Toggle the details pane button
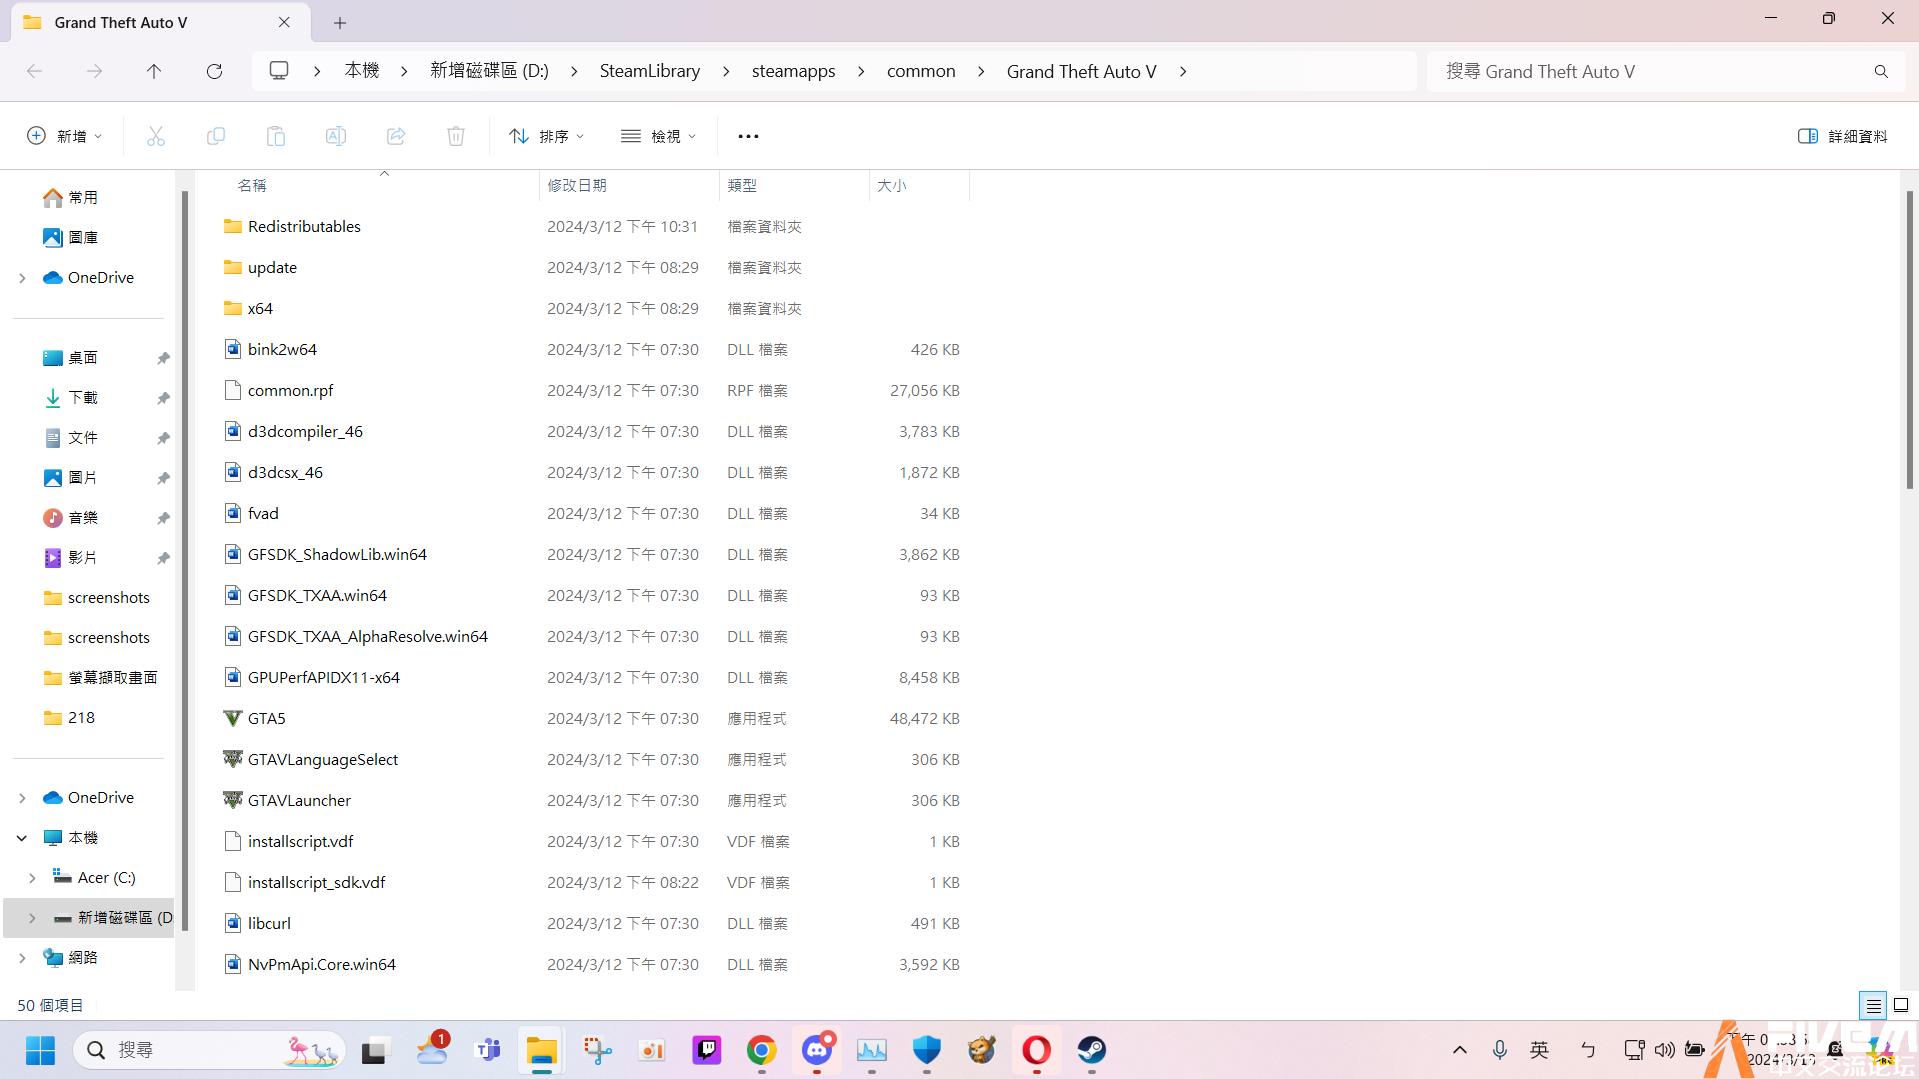Screen dimensions: 1919x1079 tap(1842, 136)
